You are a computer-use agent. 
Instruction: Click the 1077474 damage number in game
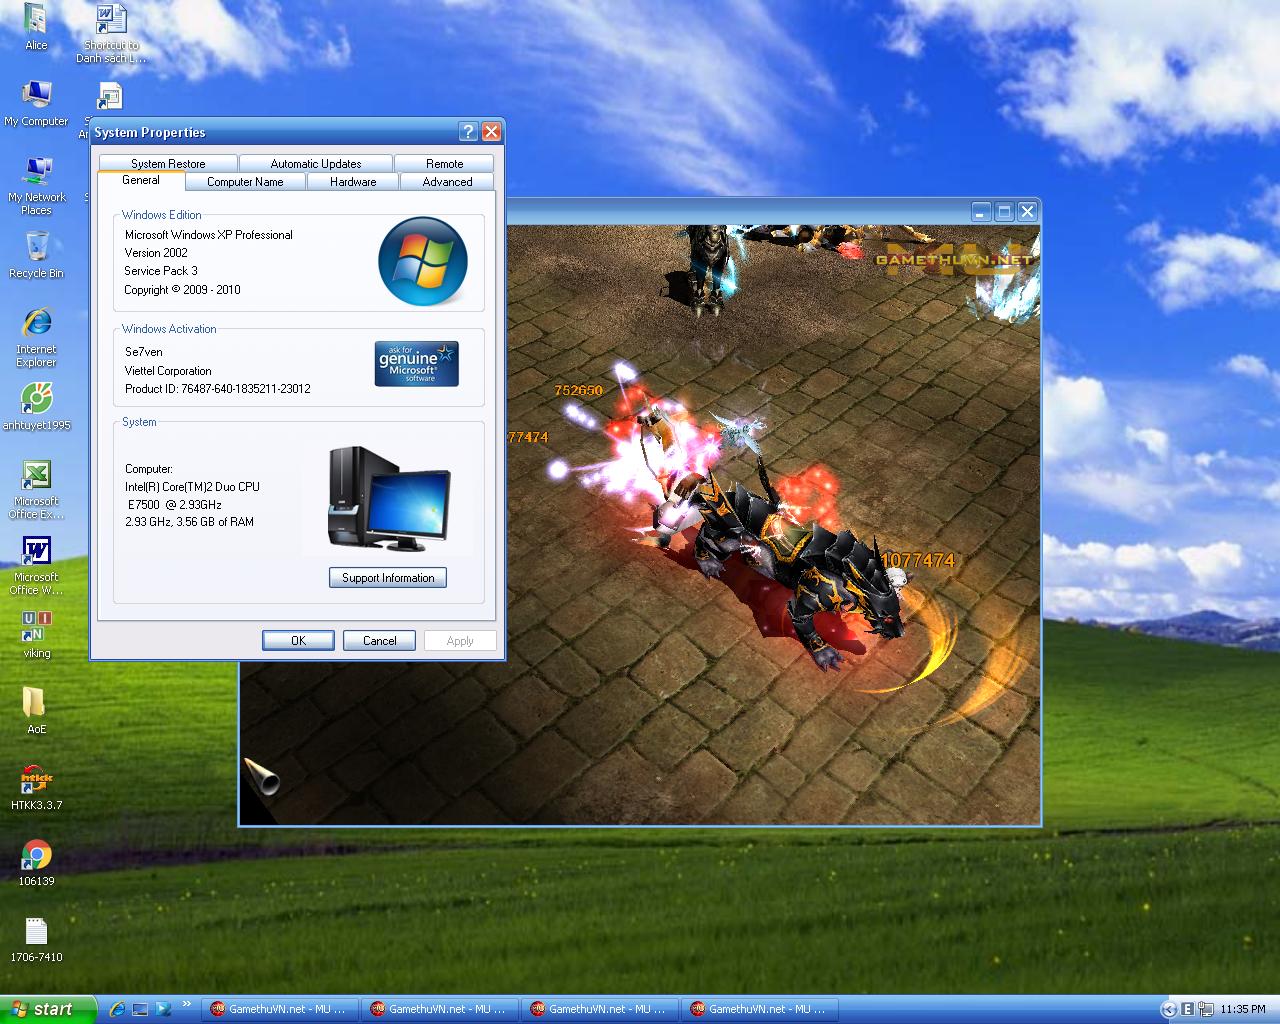pos(918,561)
